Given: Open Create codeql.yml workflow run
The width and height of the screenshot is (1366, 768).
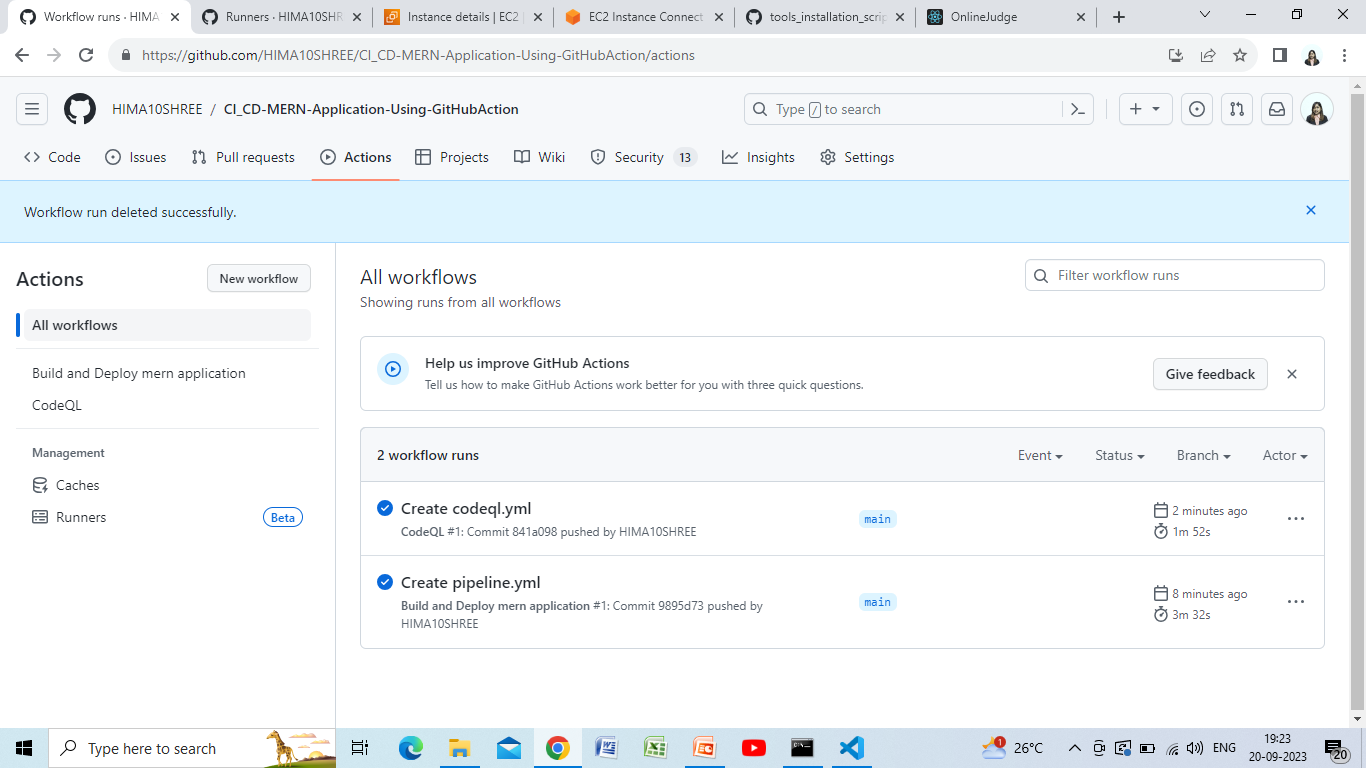Looking at the screenshot, I should [x=466, y=508].
